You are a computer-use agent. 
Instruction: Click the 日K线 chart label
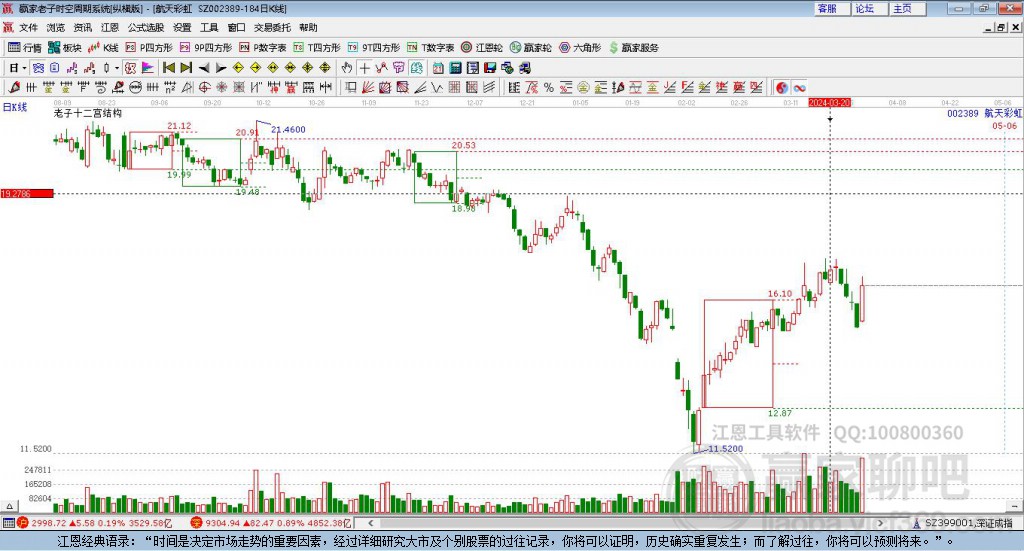15,107
